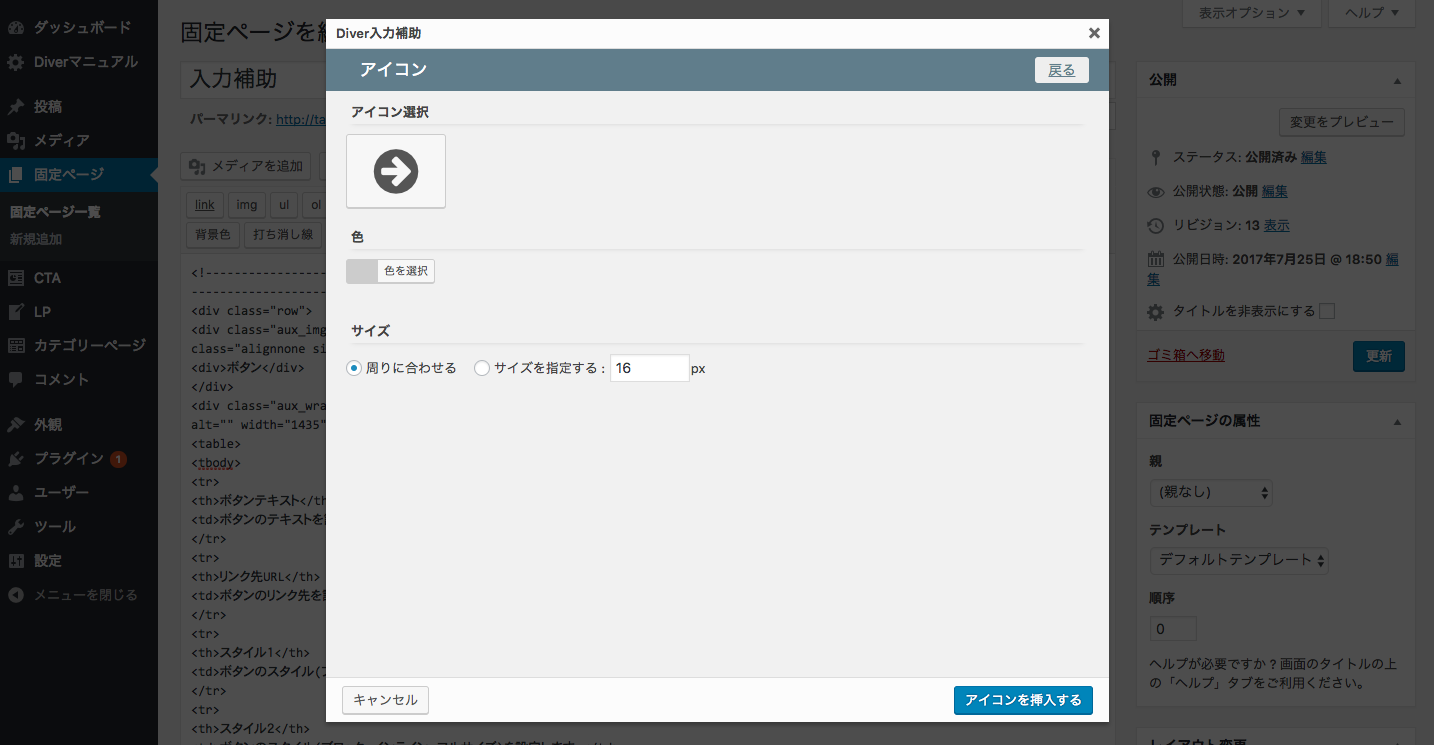Select the fit-to-surroundings size radio button
The image size is (1434, 745).
354,368
